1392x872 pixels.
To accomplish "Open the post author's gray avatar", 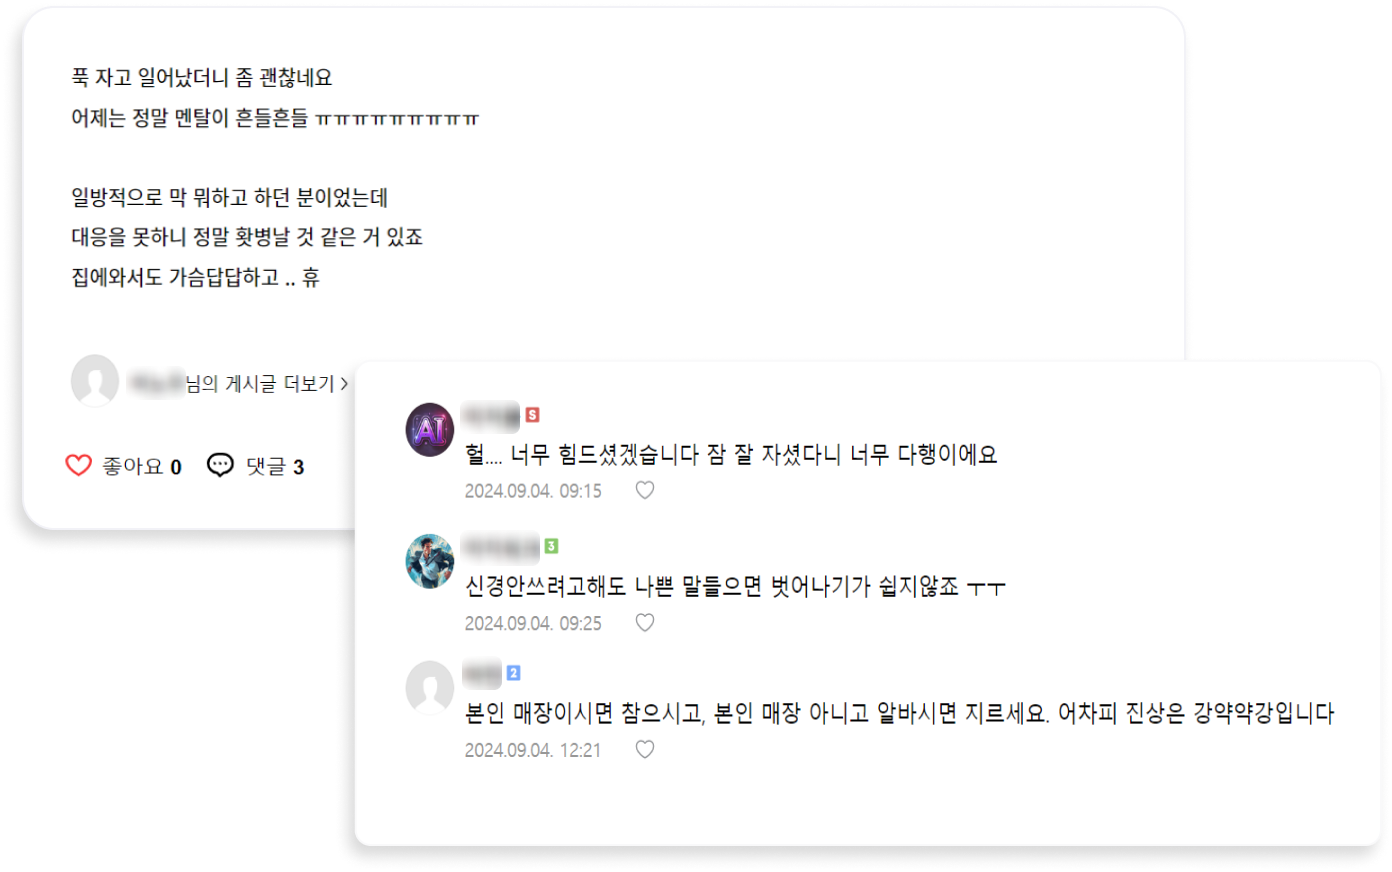I will [x=95, y=381].
